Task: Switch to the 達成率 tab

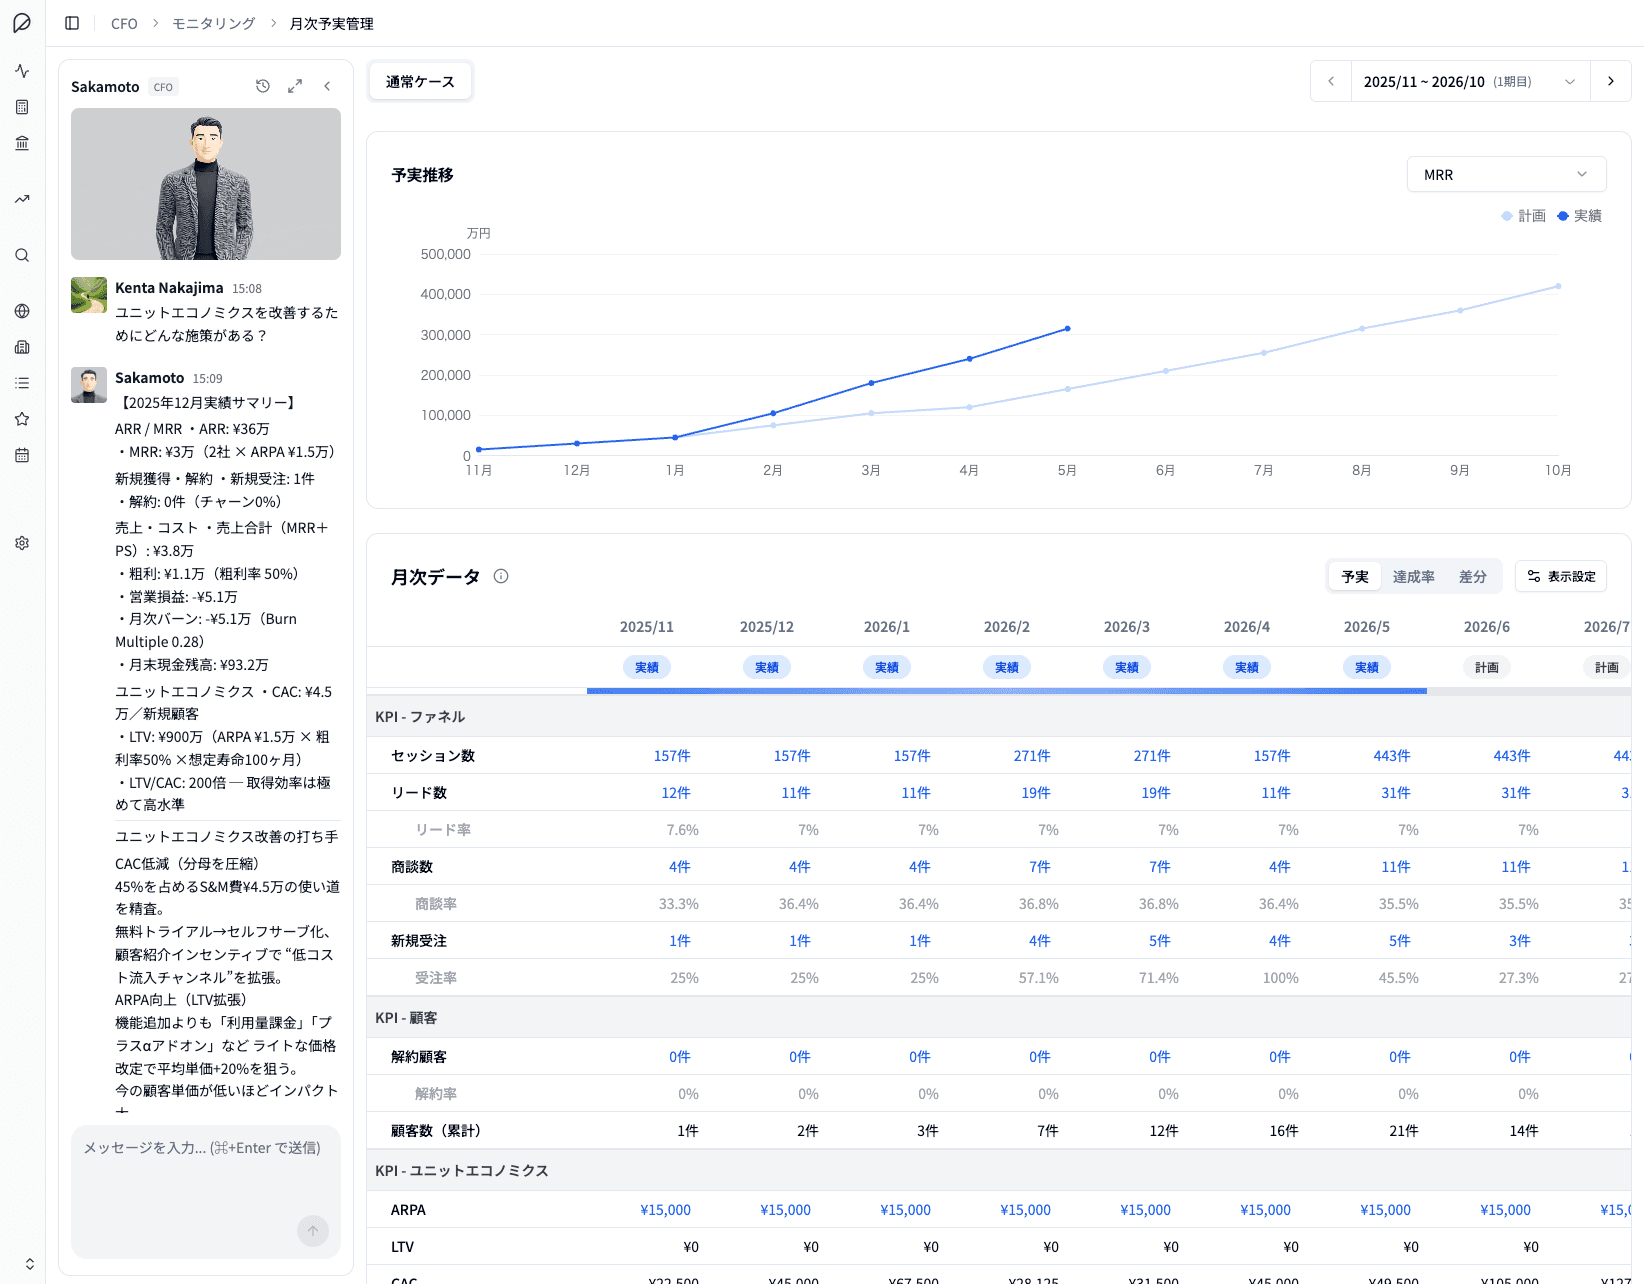Action: [1413, 576]
